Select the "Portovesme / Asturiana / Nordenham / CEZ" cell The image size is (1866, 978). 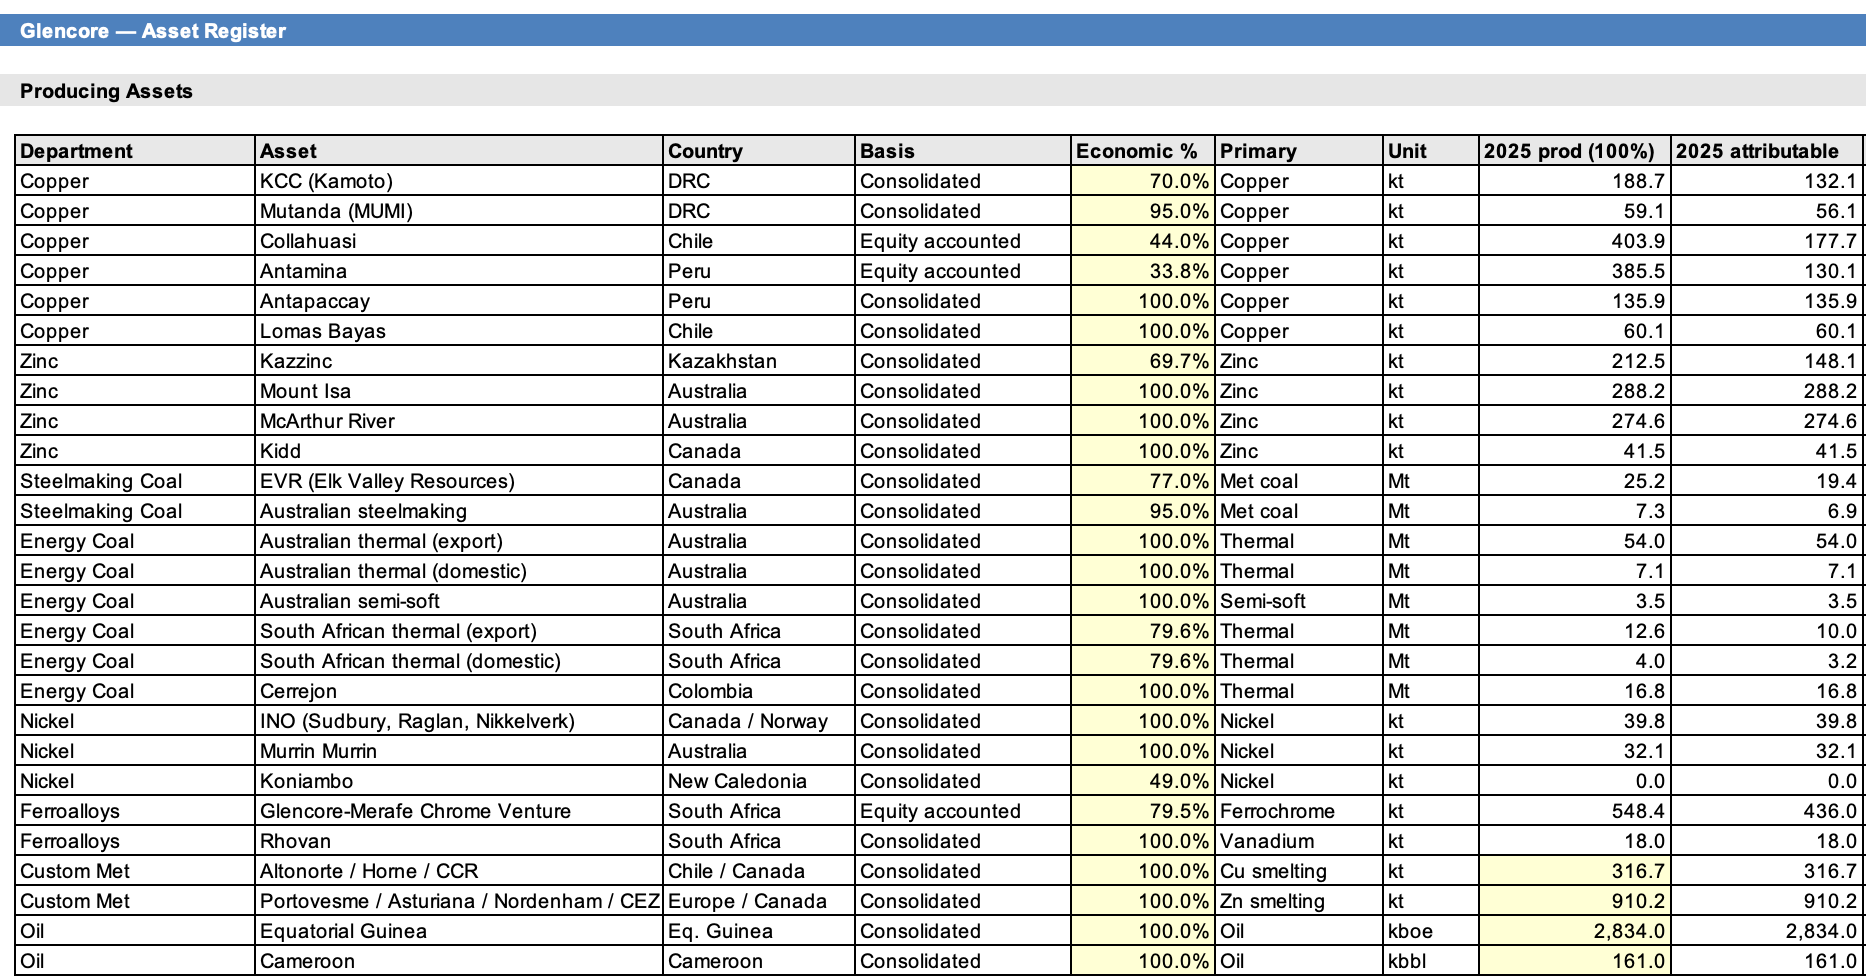click(x=459, y=901)
